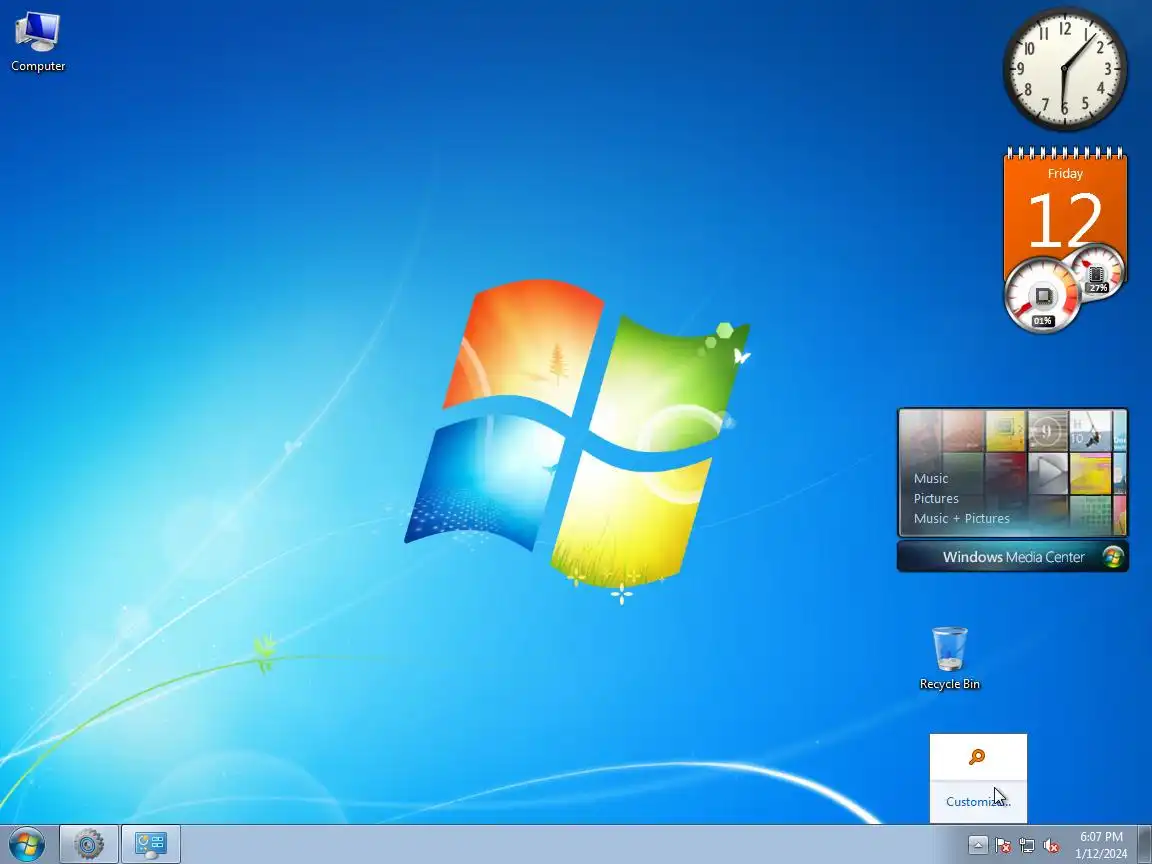Click the Media Center thumbnail mosaic
The width and height of the screenshot is (1152, 864).
[1012, 472]
